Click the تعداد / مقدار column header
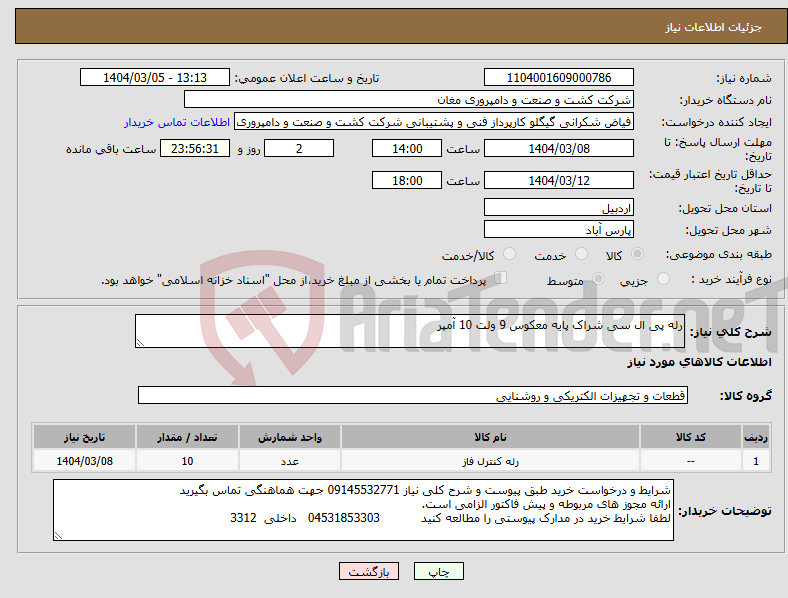 tap(187, 437)
